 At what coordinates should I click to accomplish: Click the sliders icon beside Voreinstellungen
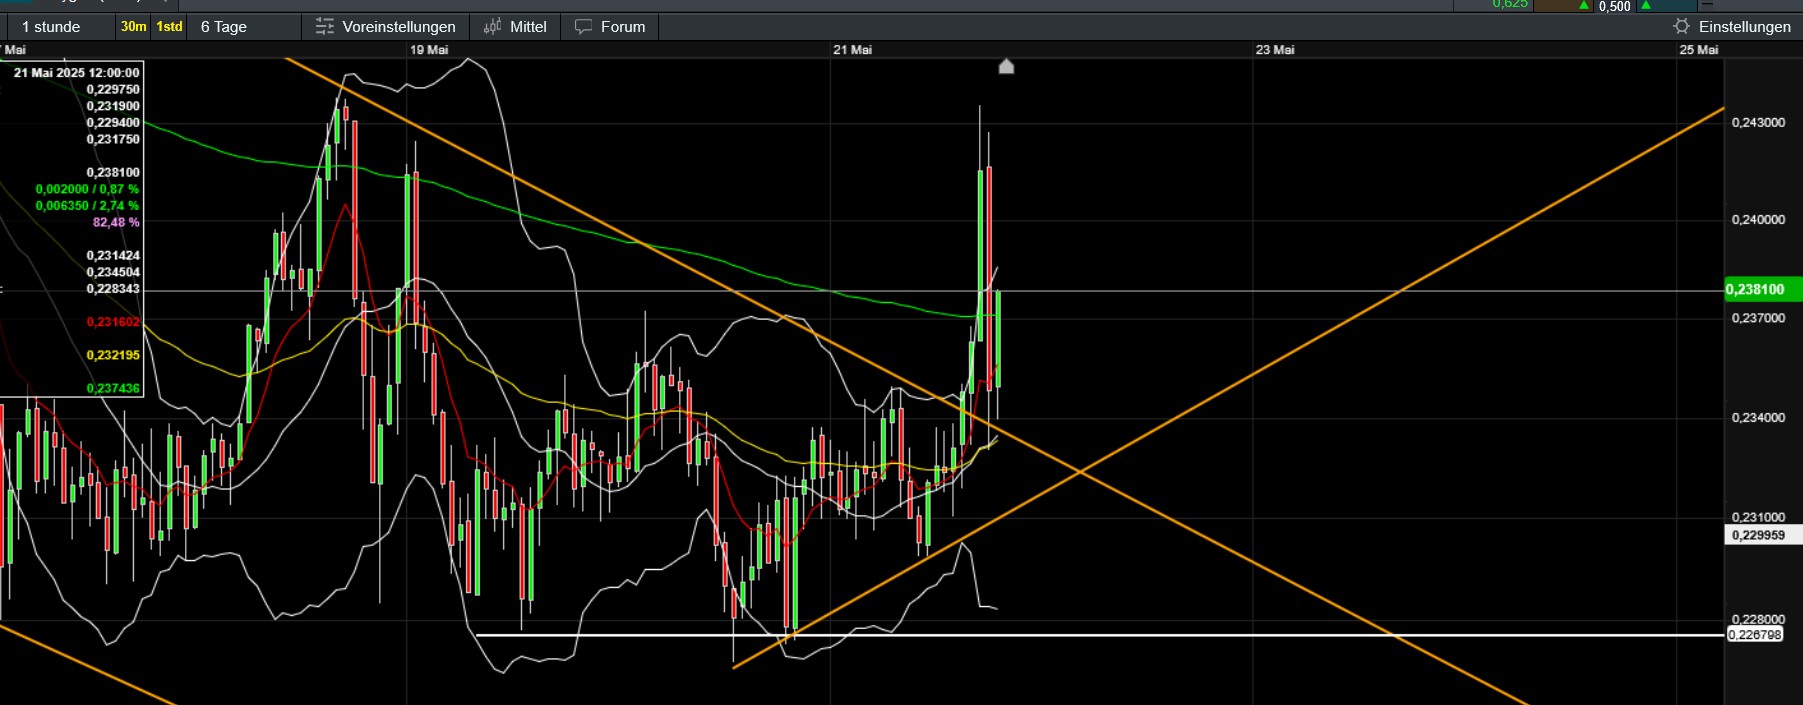click(325, 27)
